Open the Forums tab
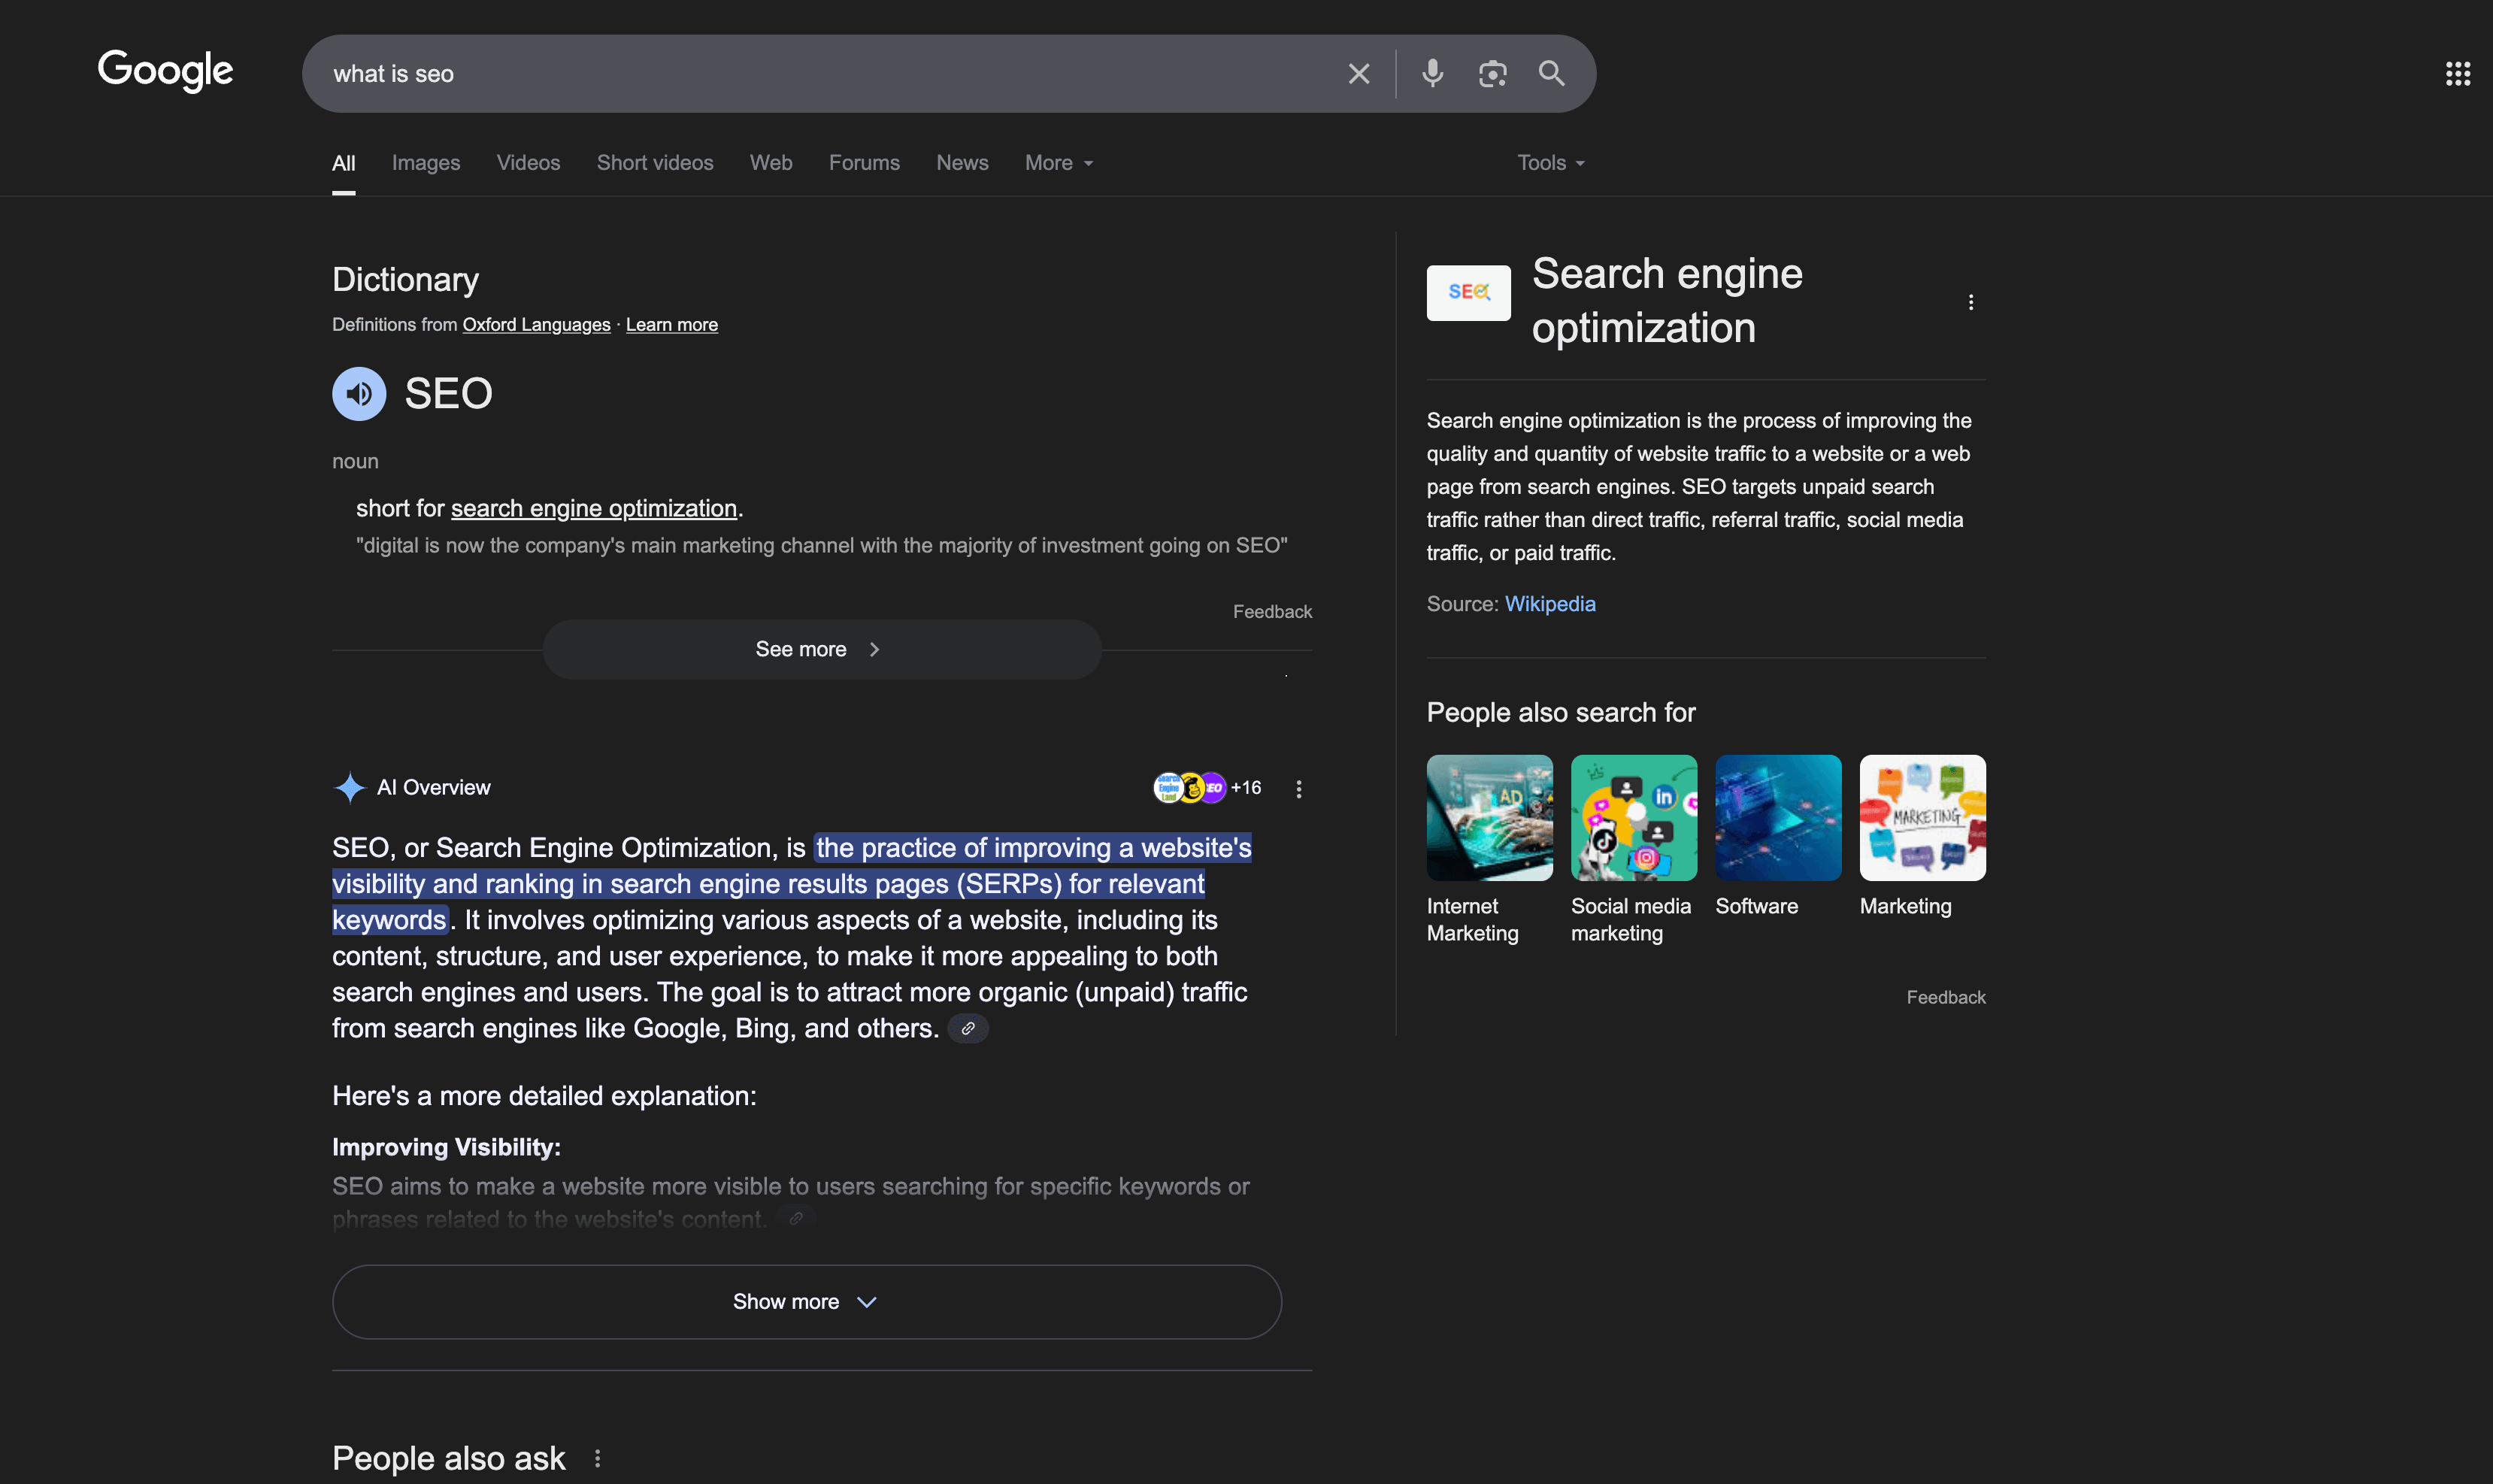Screen dimensions: 2493x1484 coord(864,163)
